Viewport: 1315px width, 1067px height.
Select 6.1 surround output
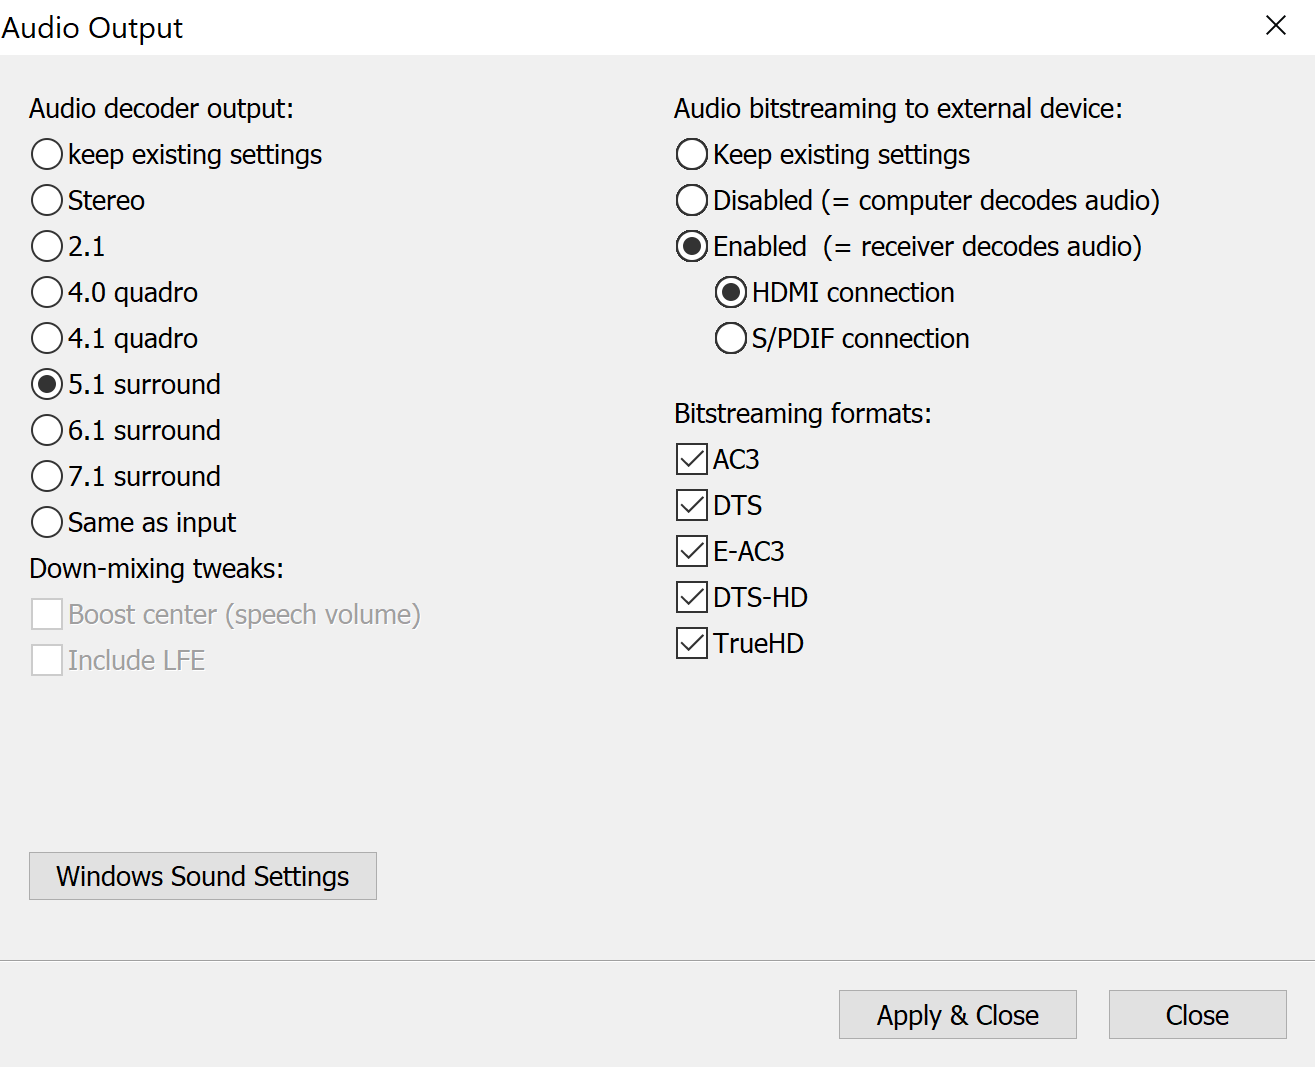coord(47,430)
